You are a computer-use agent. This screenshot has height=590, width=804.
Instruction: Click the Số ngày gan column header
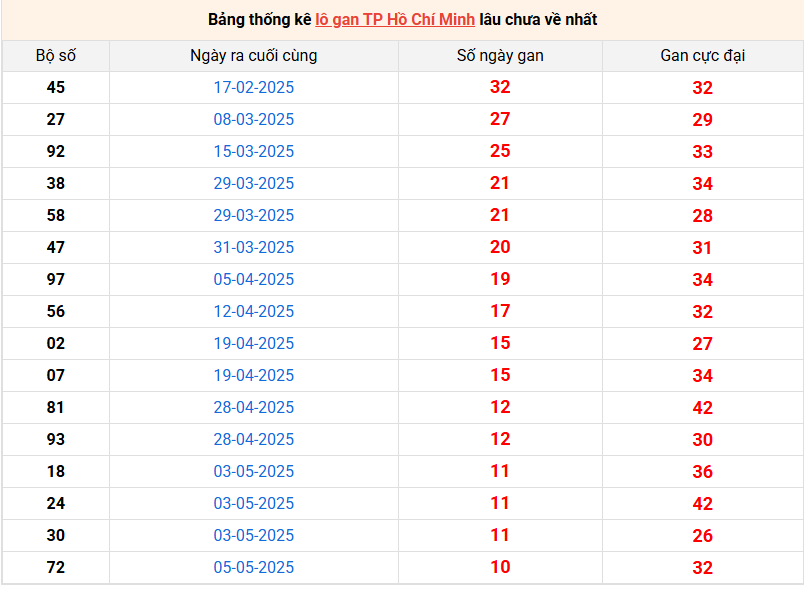pos(500,55)
